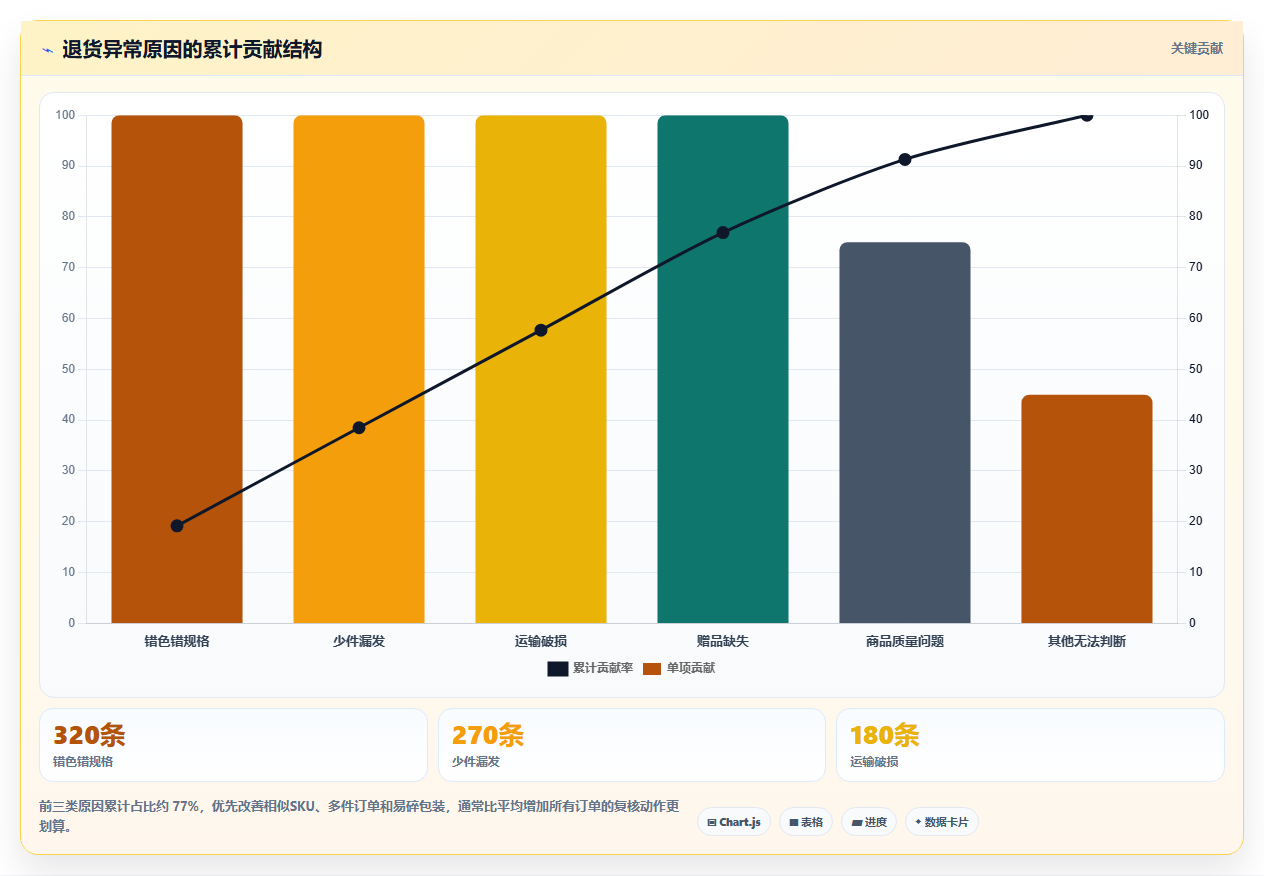The height and width of the screenshot is (876, 1264).
Task: Click the x-axis label 商品质量问题
Action: [x=905, y=641]
